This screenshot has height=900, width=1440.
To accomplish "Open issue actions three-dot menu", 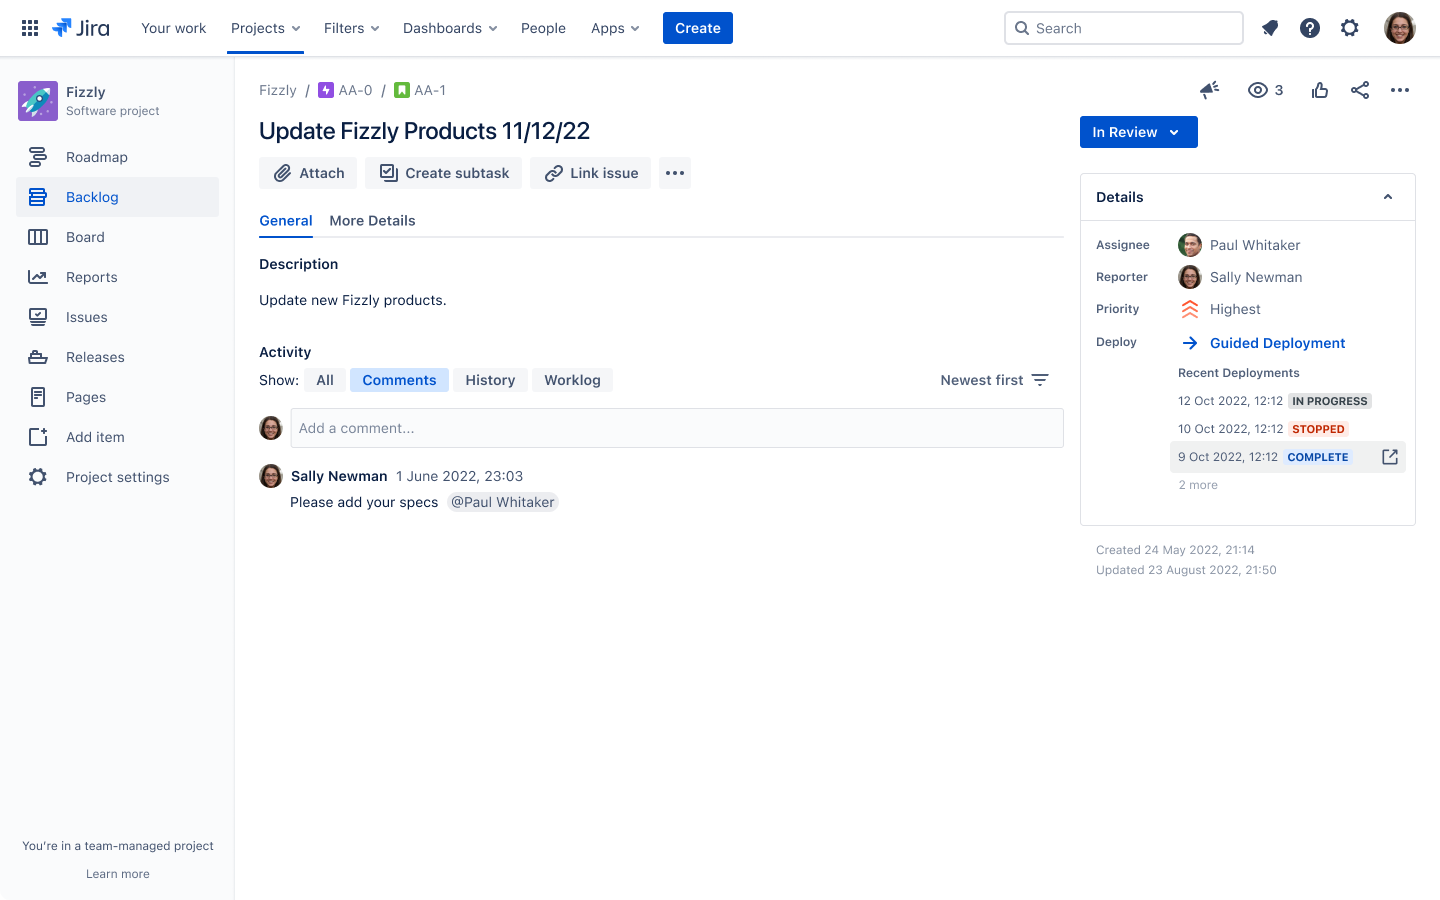I will coord(1400,90).
